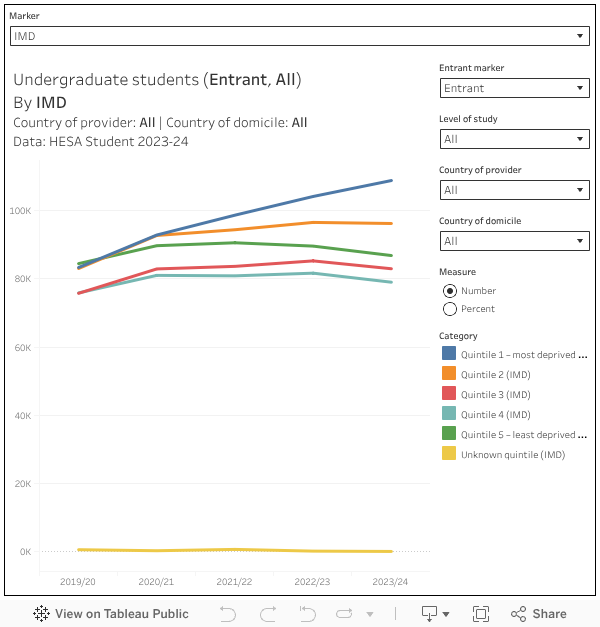This screenshot has height=627, width=600.
Task: Enter full screen mode
Action: tap(481, 614)
